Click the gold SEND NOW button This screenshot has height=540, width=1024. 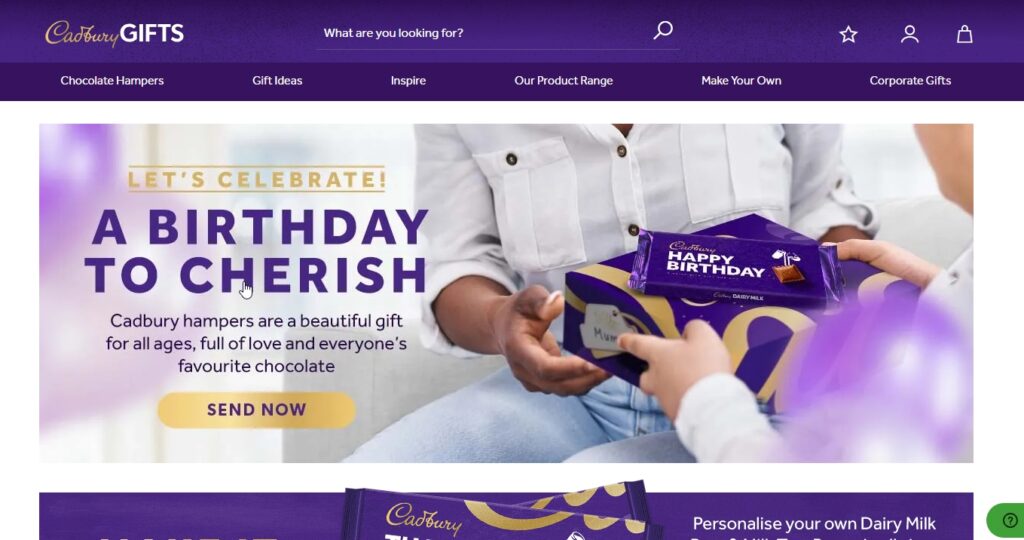pos(257,410)
